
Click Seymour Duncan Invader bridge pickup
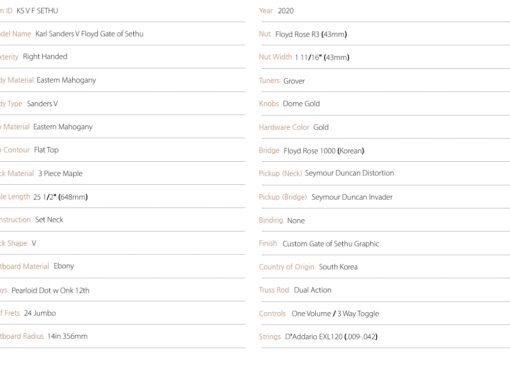coord(352,197)
